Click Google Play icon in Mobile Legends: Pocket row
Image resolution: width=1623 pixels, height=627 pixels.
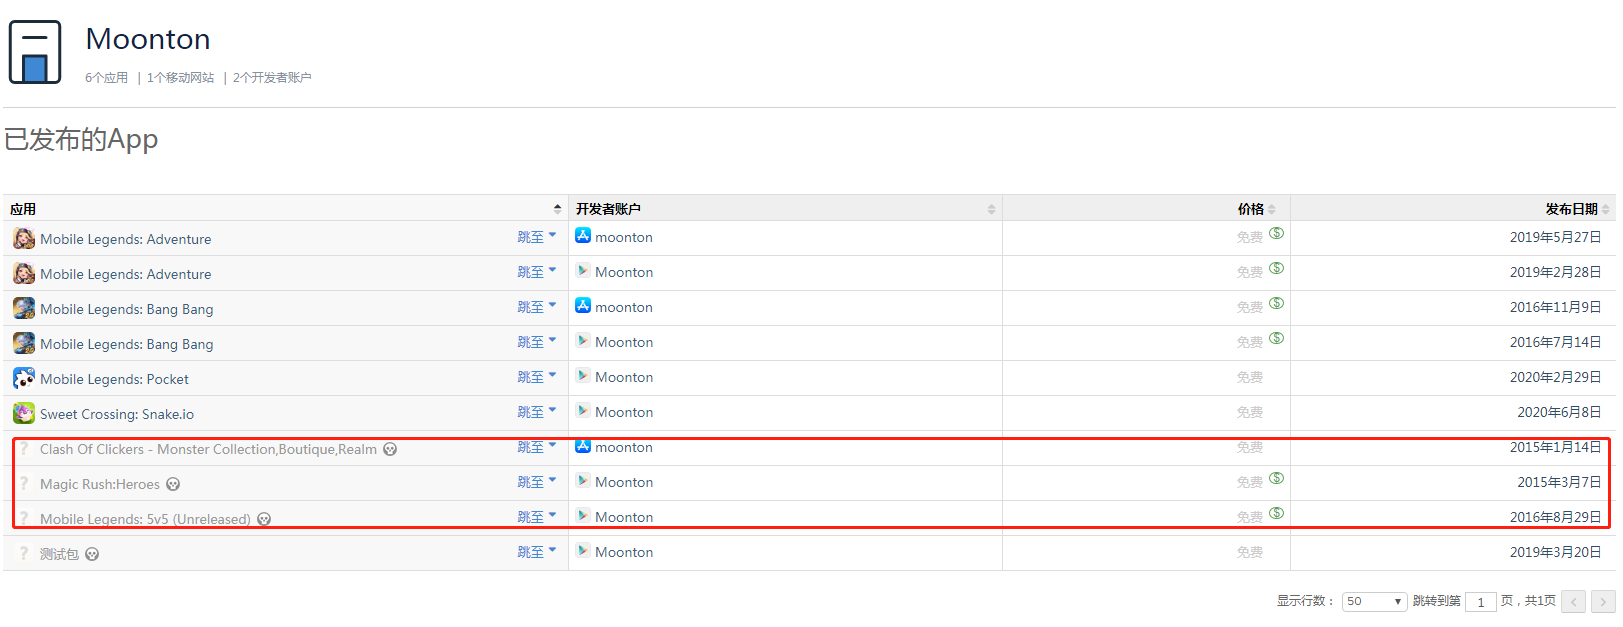(583, 376)
